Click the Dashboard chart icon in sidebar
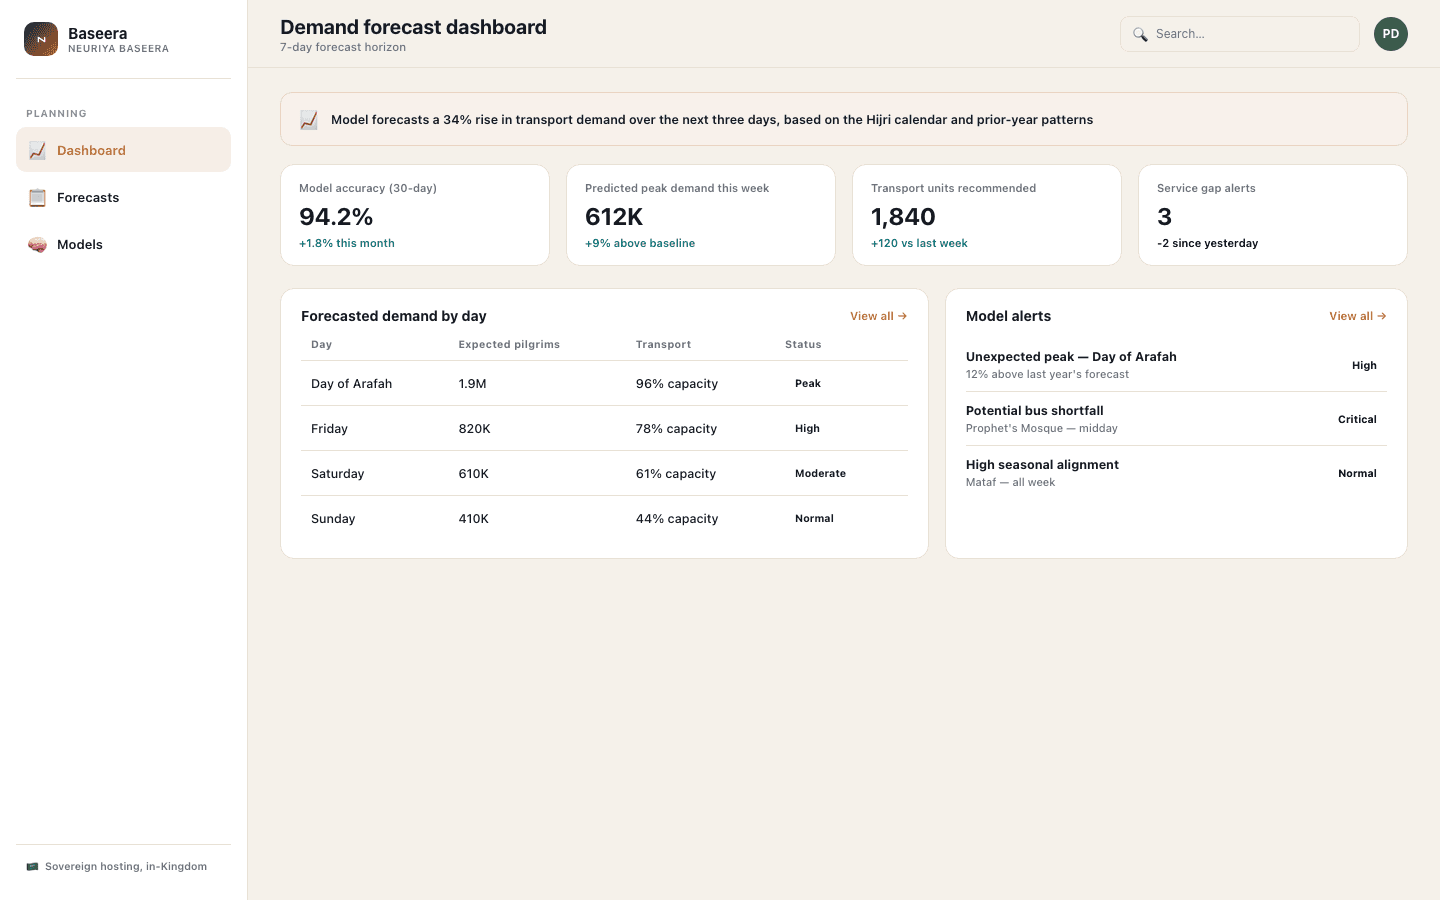Image resolution: width=1440 pixels, height=900 pixels. pos(37,150)
